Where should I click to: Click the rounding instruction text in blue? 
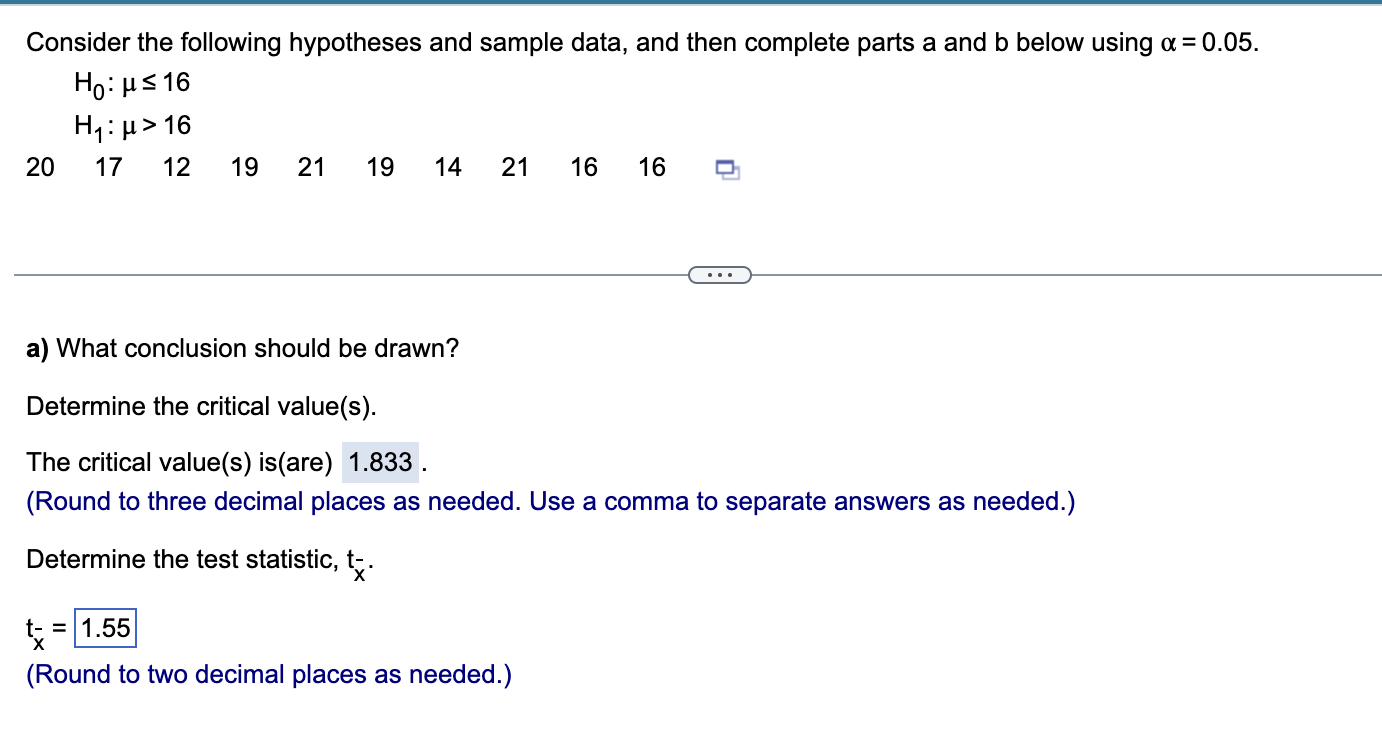click(550, 501)
